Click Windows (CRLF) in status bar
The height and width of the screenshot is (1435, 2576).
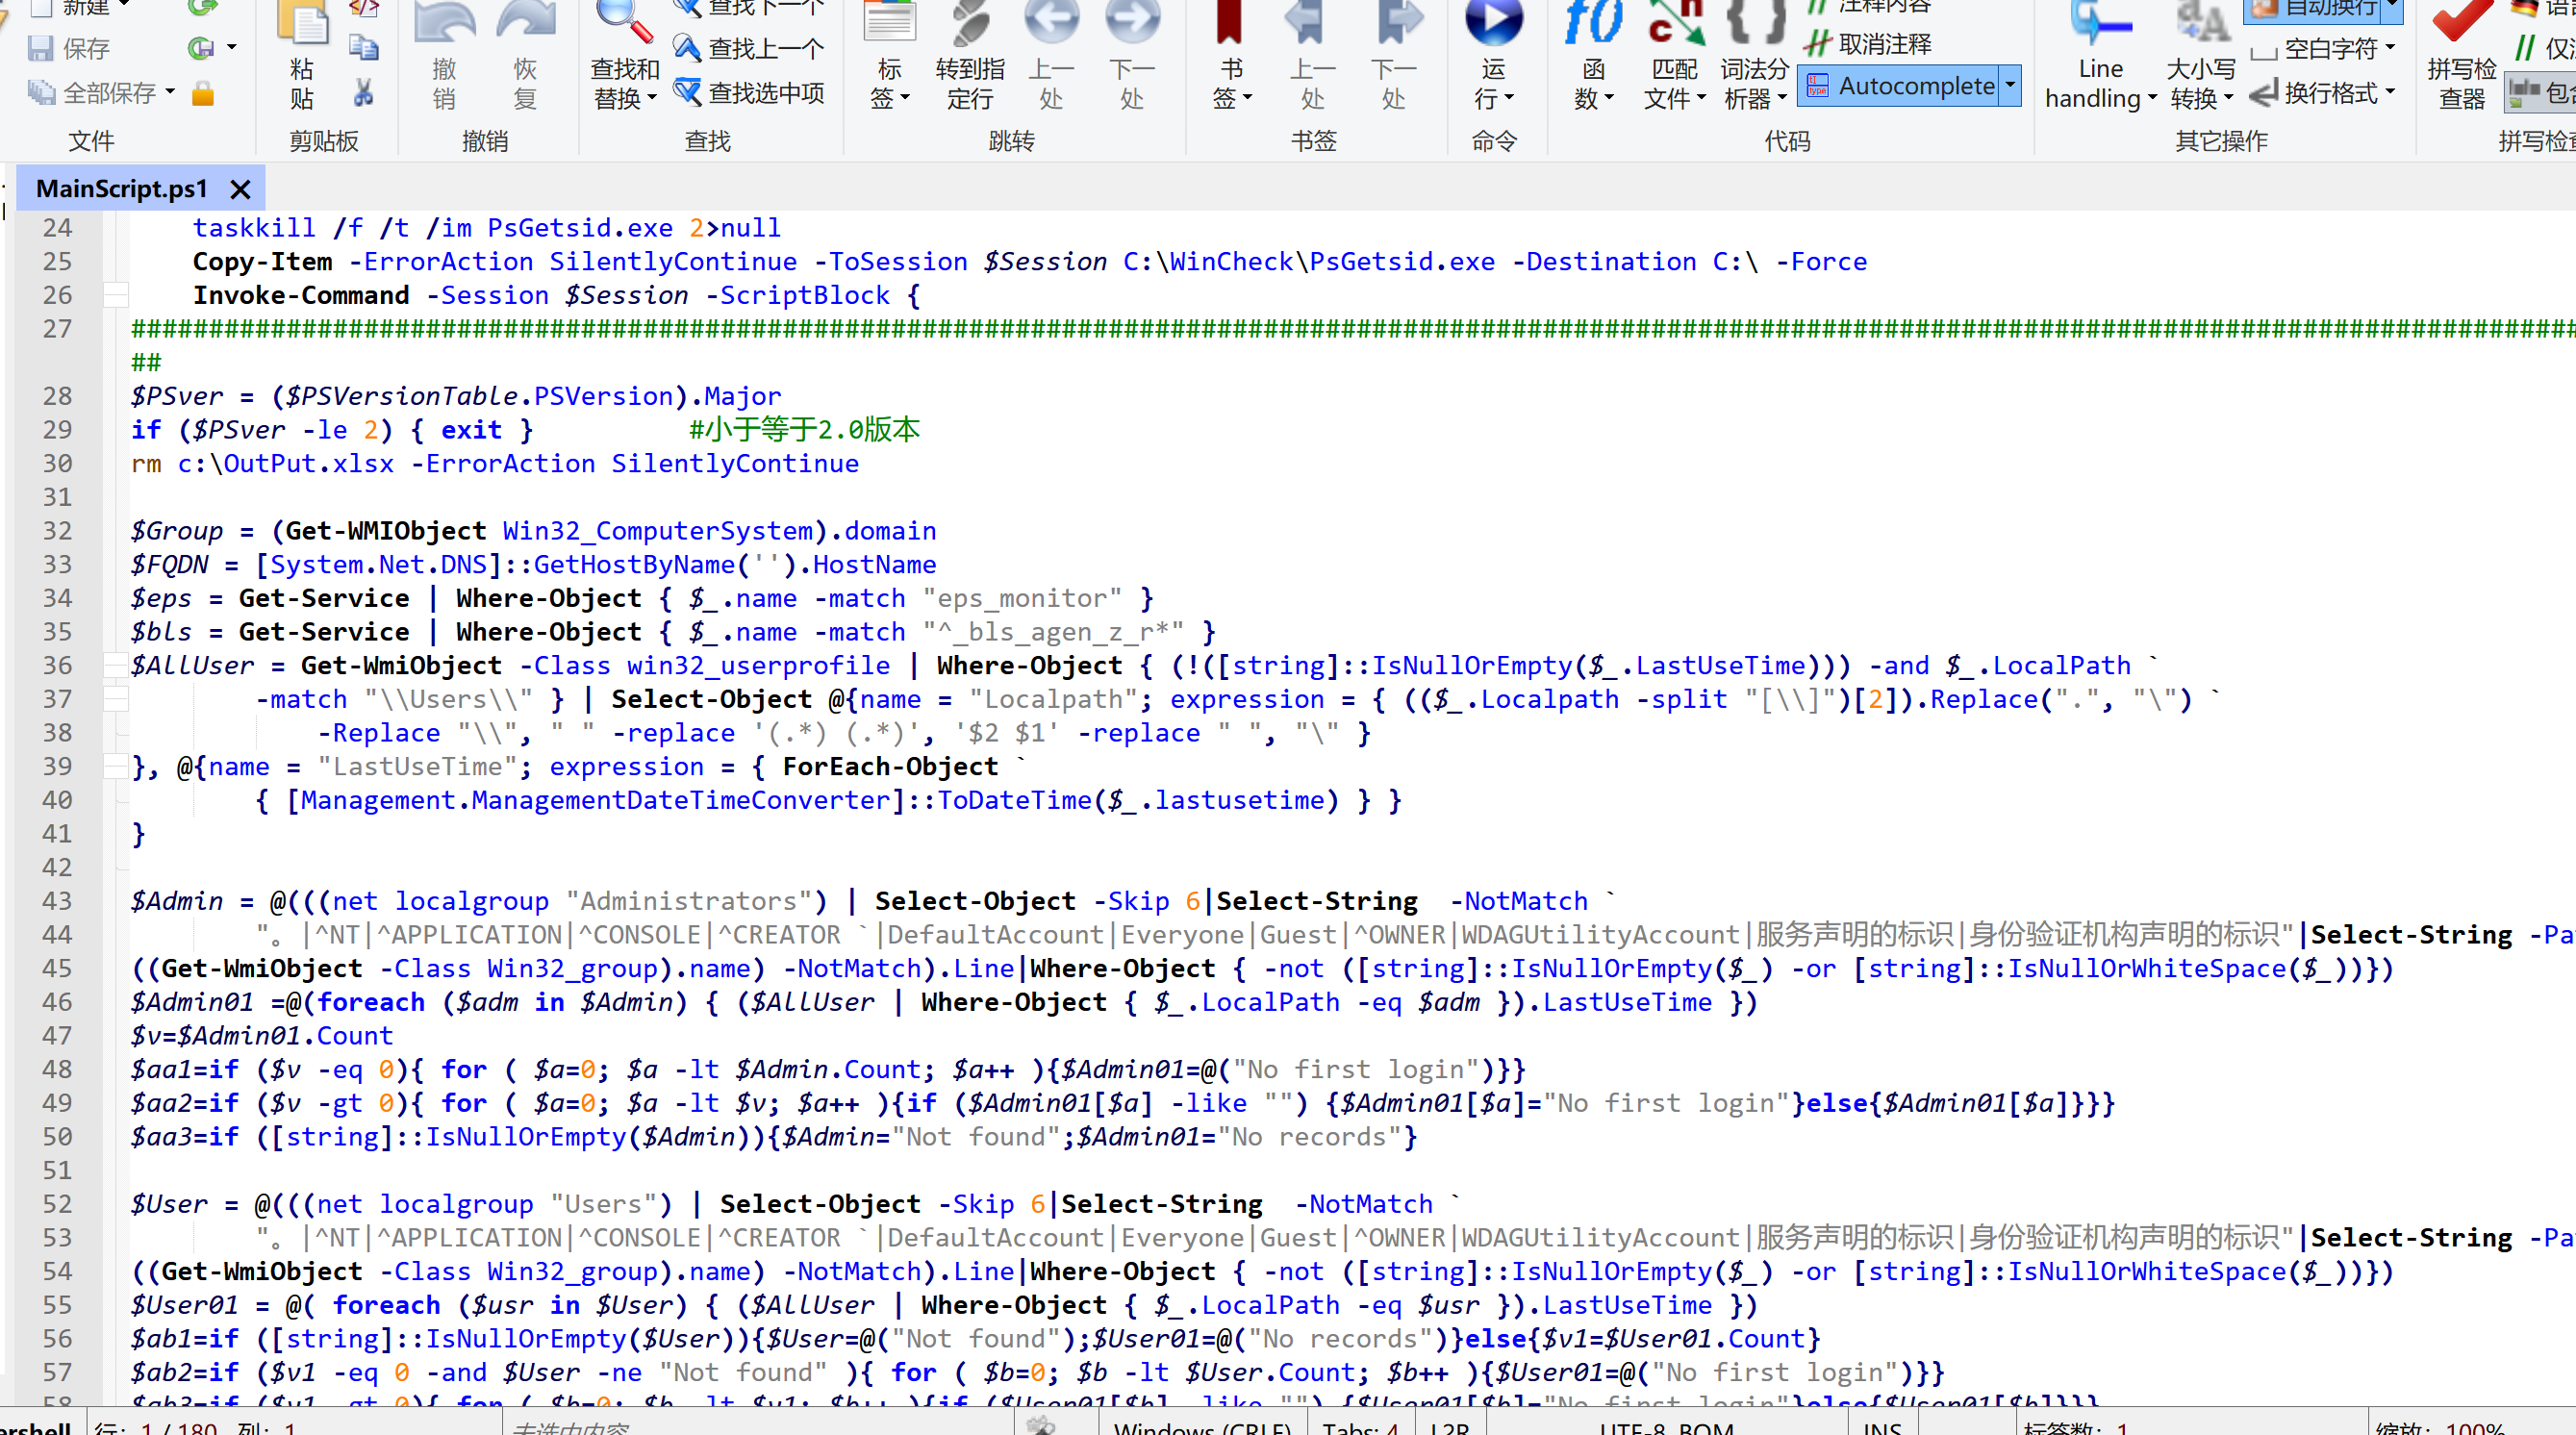pyautogui.click(x=1203, y=1428)
